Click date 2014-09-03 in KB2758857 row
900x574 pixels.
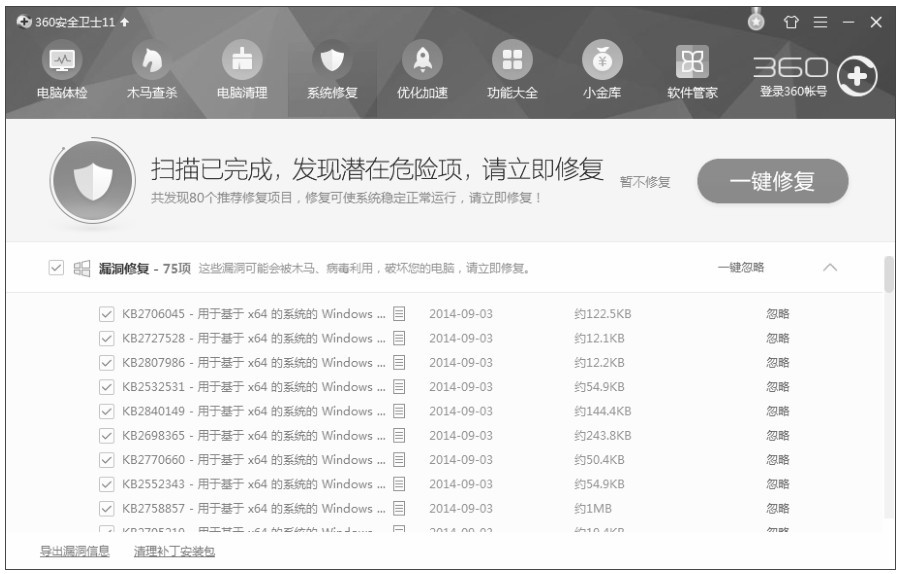coord(461,509)
